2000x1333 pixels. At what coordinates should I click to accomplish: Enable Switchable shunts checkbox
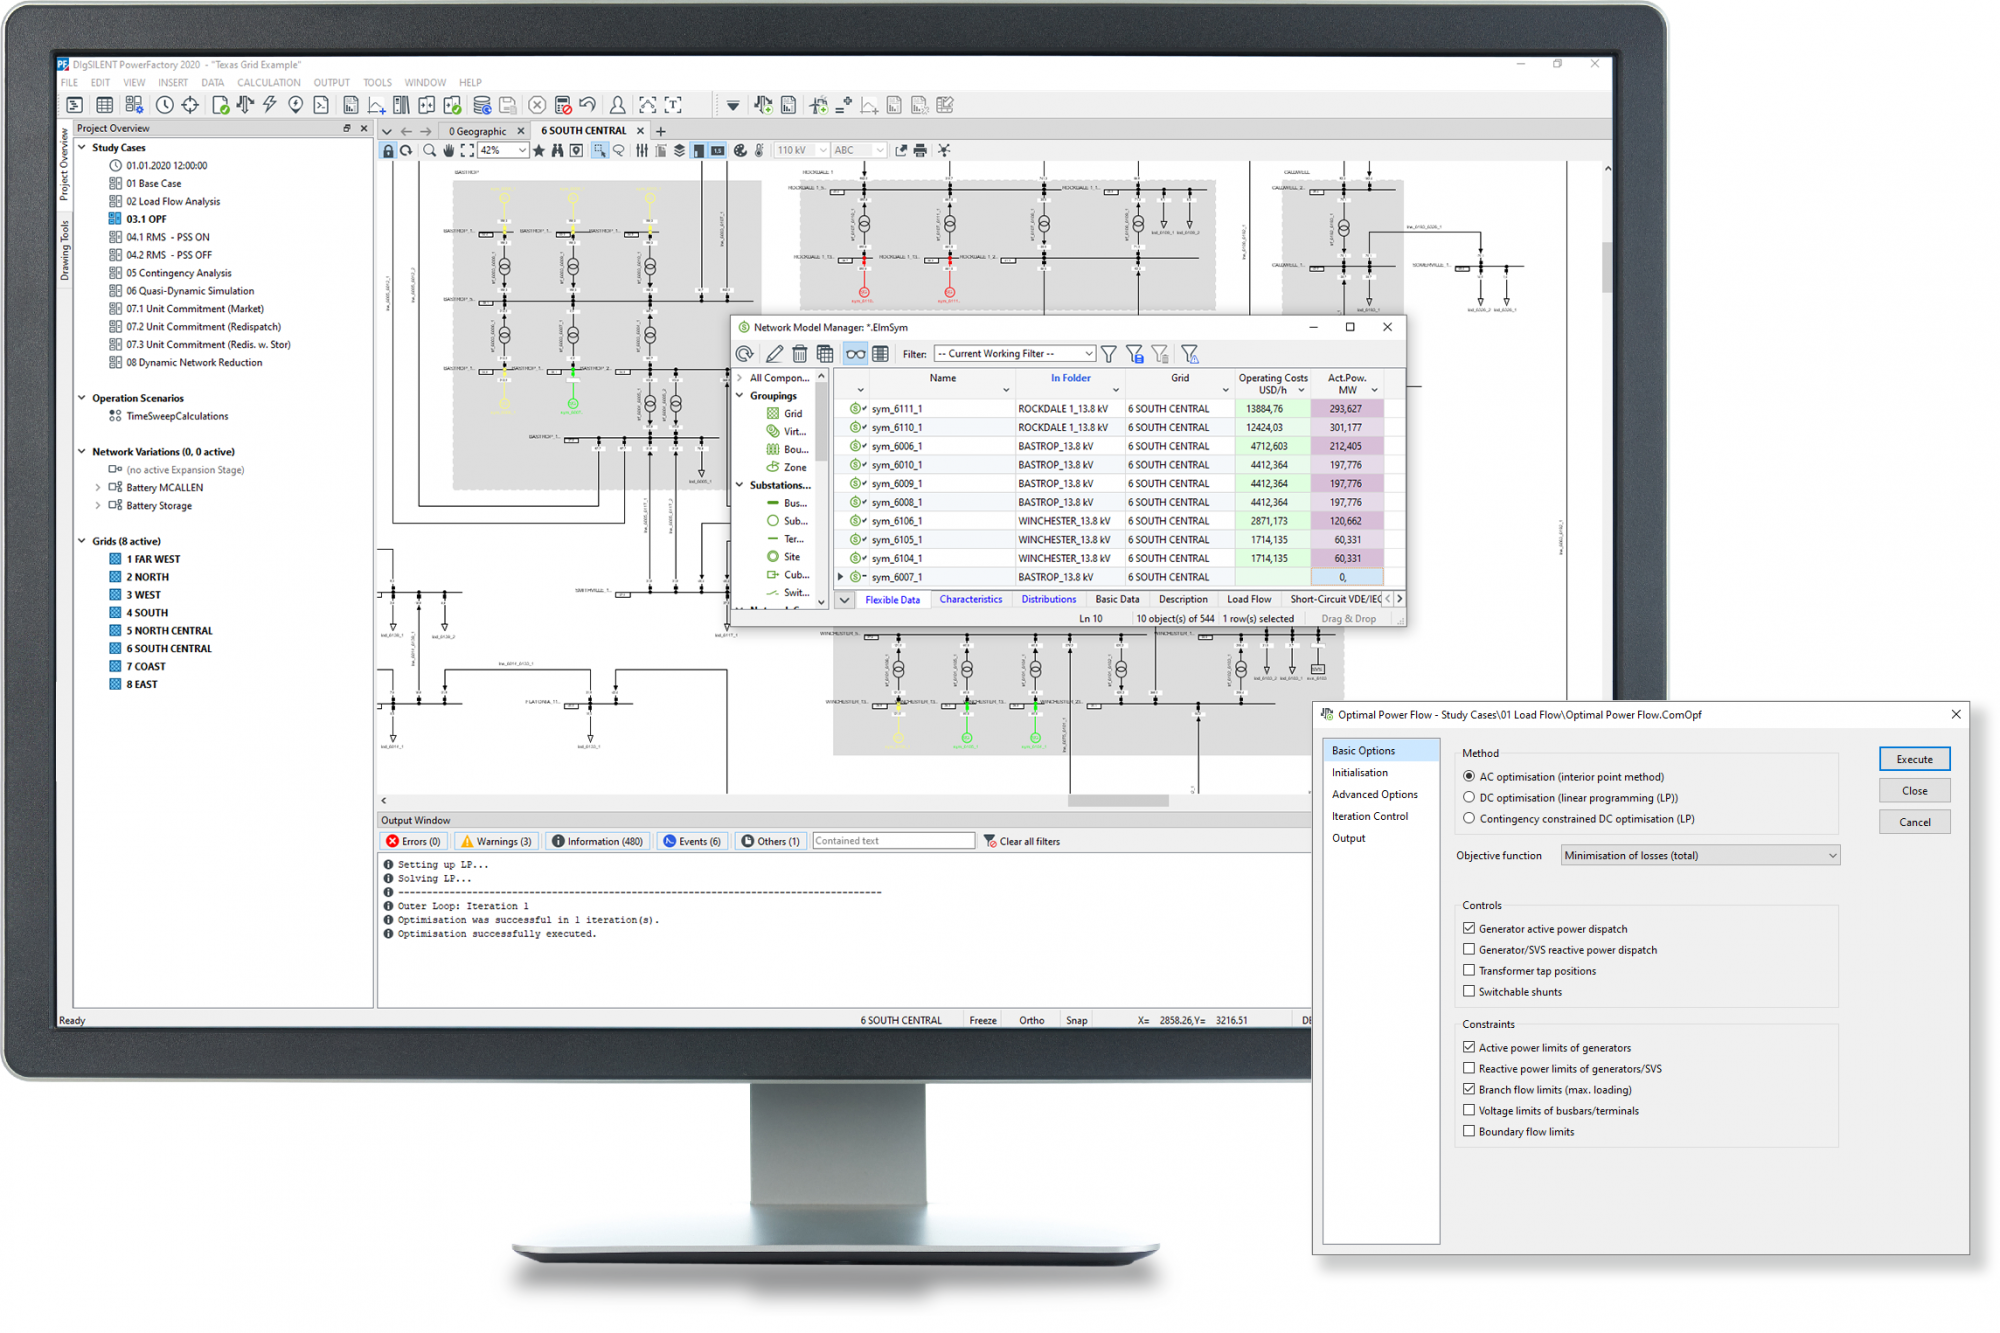pyautogui.click(x=1469, y=992)
